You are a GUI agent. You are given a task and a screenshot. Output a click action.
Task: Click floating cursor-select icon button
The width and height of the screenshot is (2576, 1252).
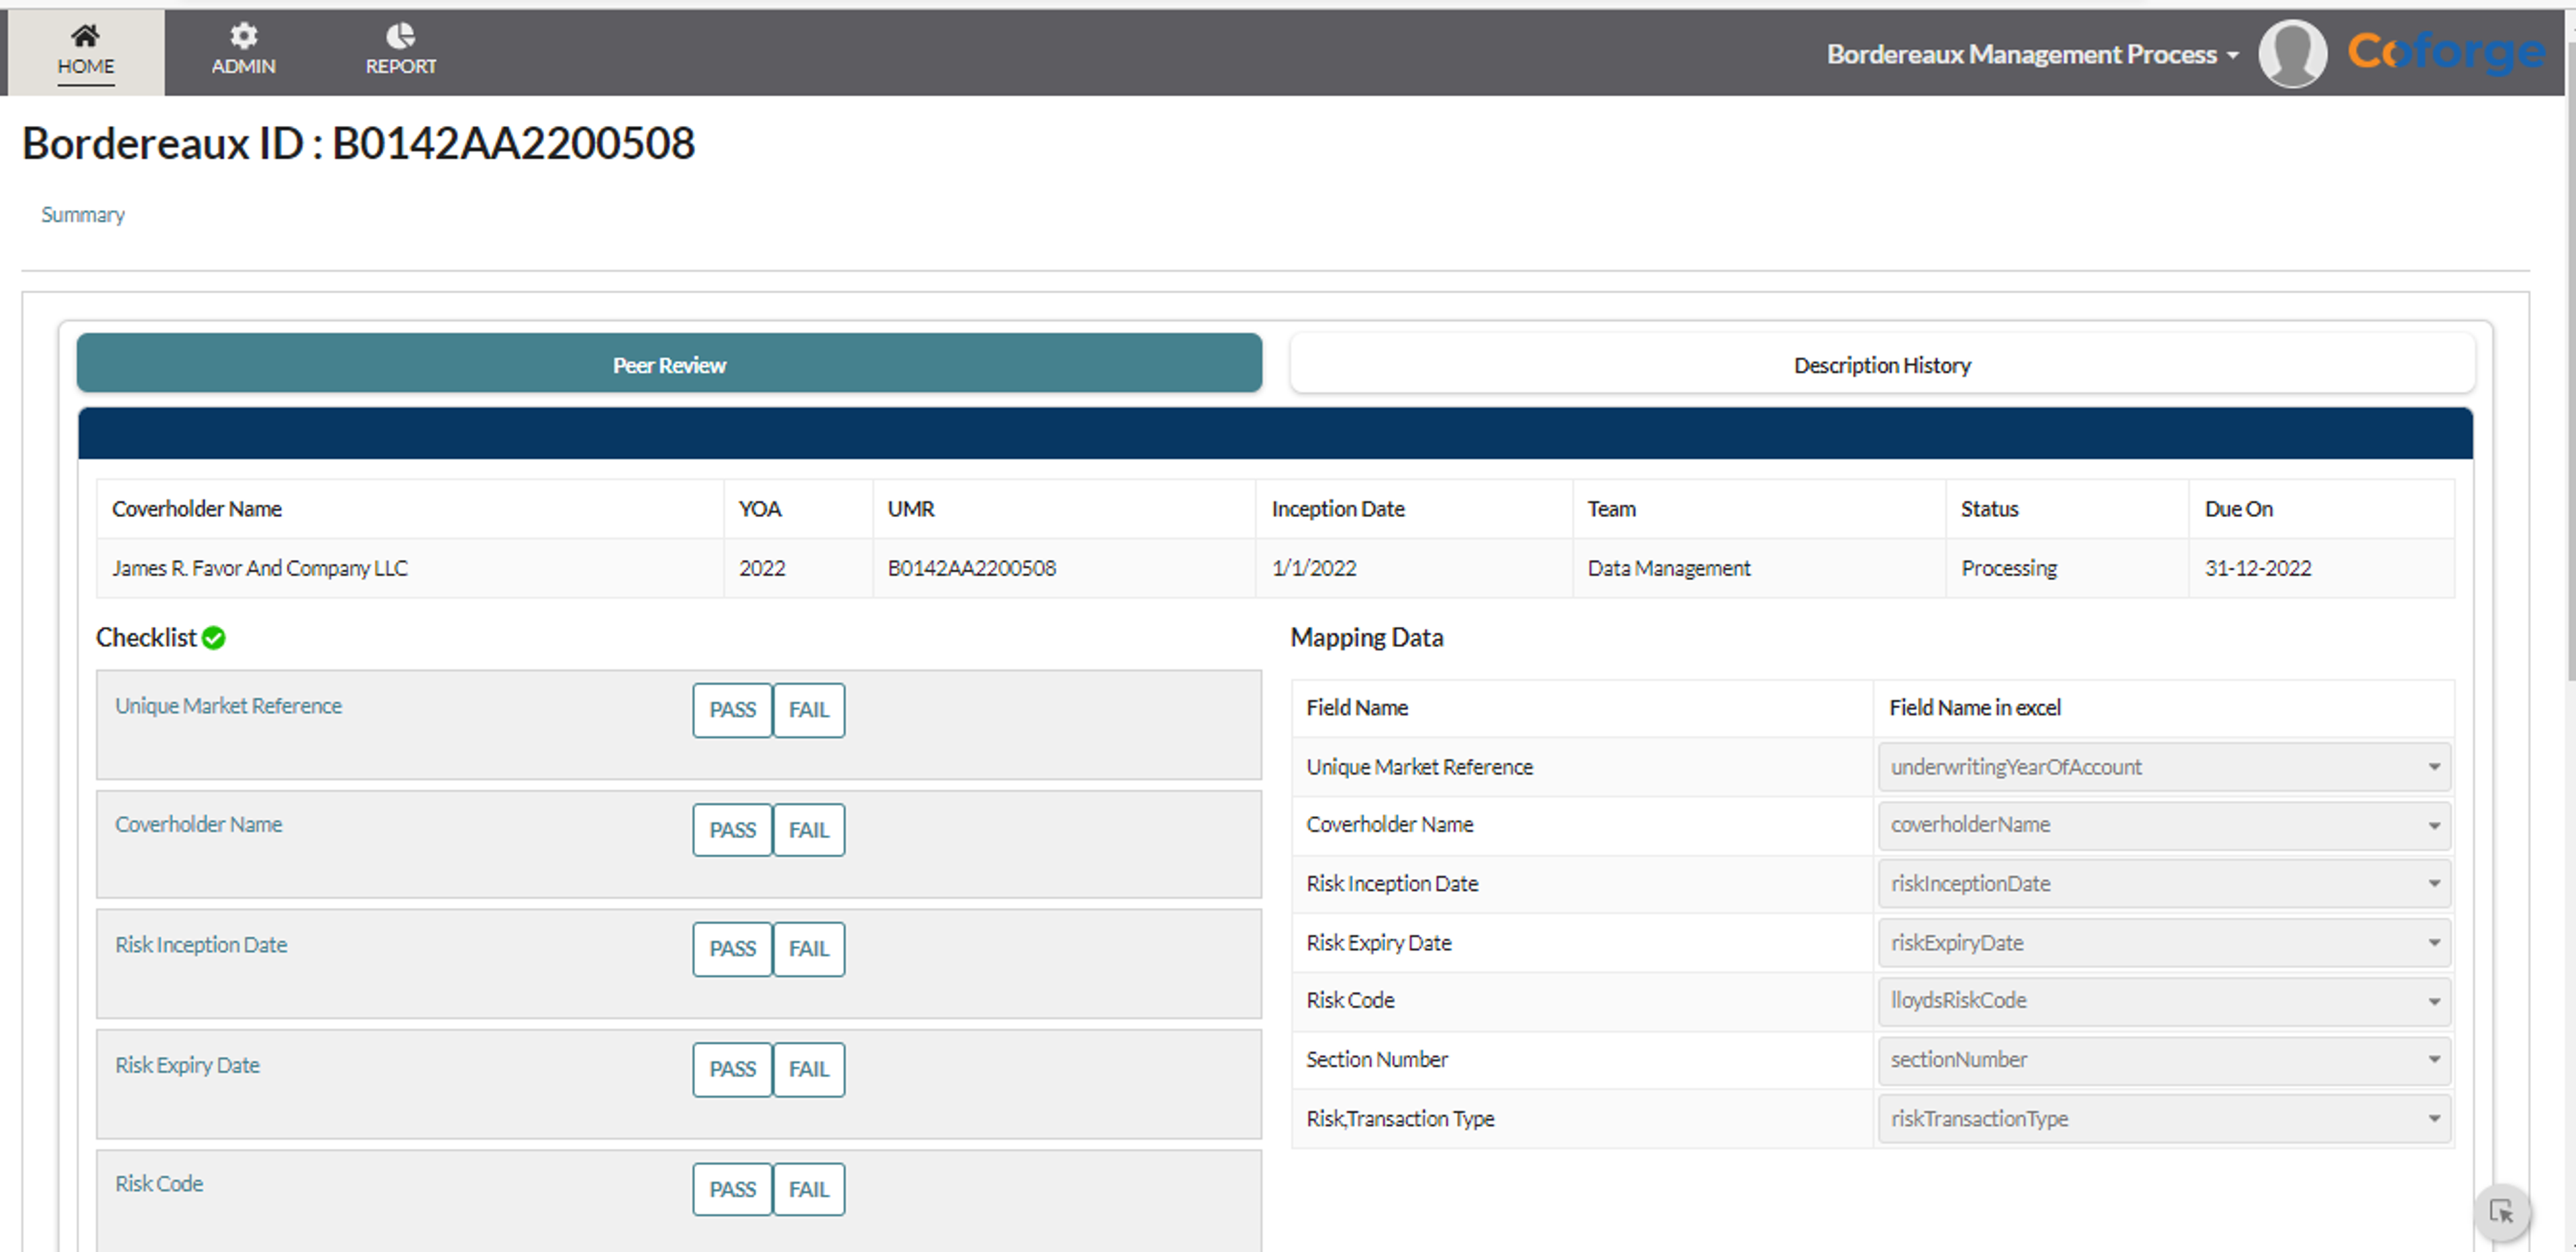click(x=2502, y=1211)
